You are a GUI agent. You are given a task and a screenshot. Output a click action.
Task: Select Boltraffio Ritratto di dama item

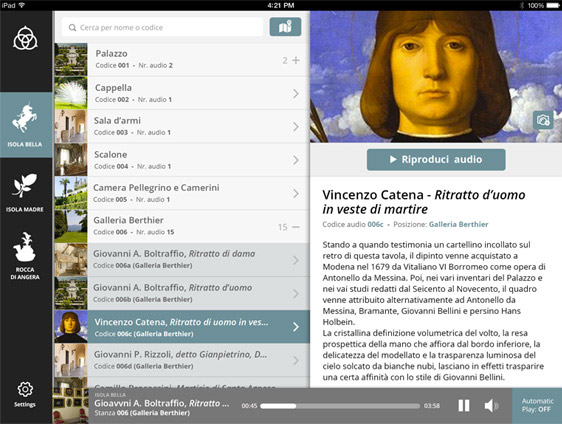coord(182,260)
